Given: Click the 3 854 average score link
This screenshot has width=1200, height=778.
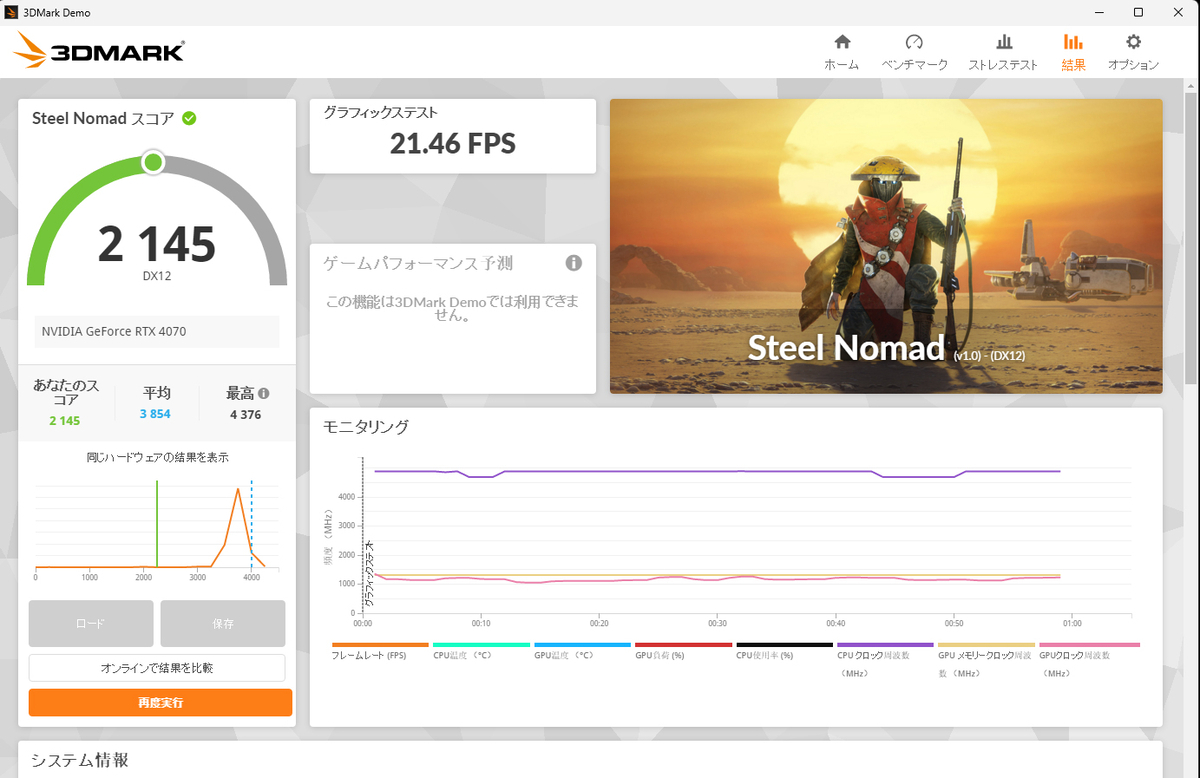Looking at the screenshot, I should point(155,414).
